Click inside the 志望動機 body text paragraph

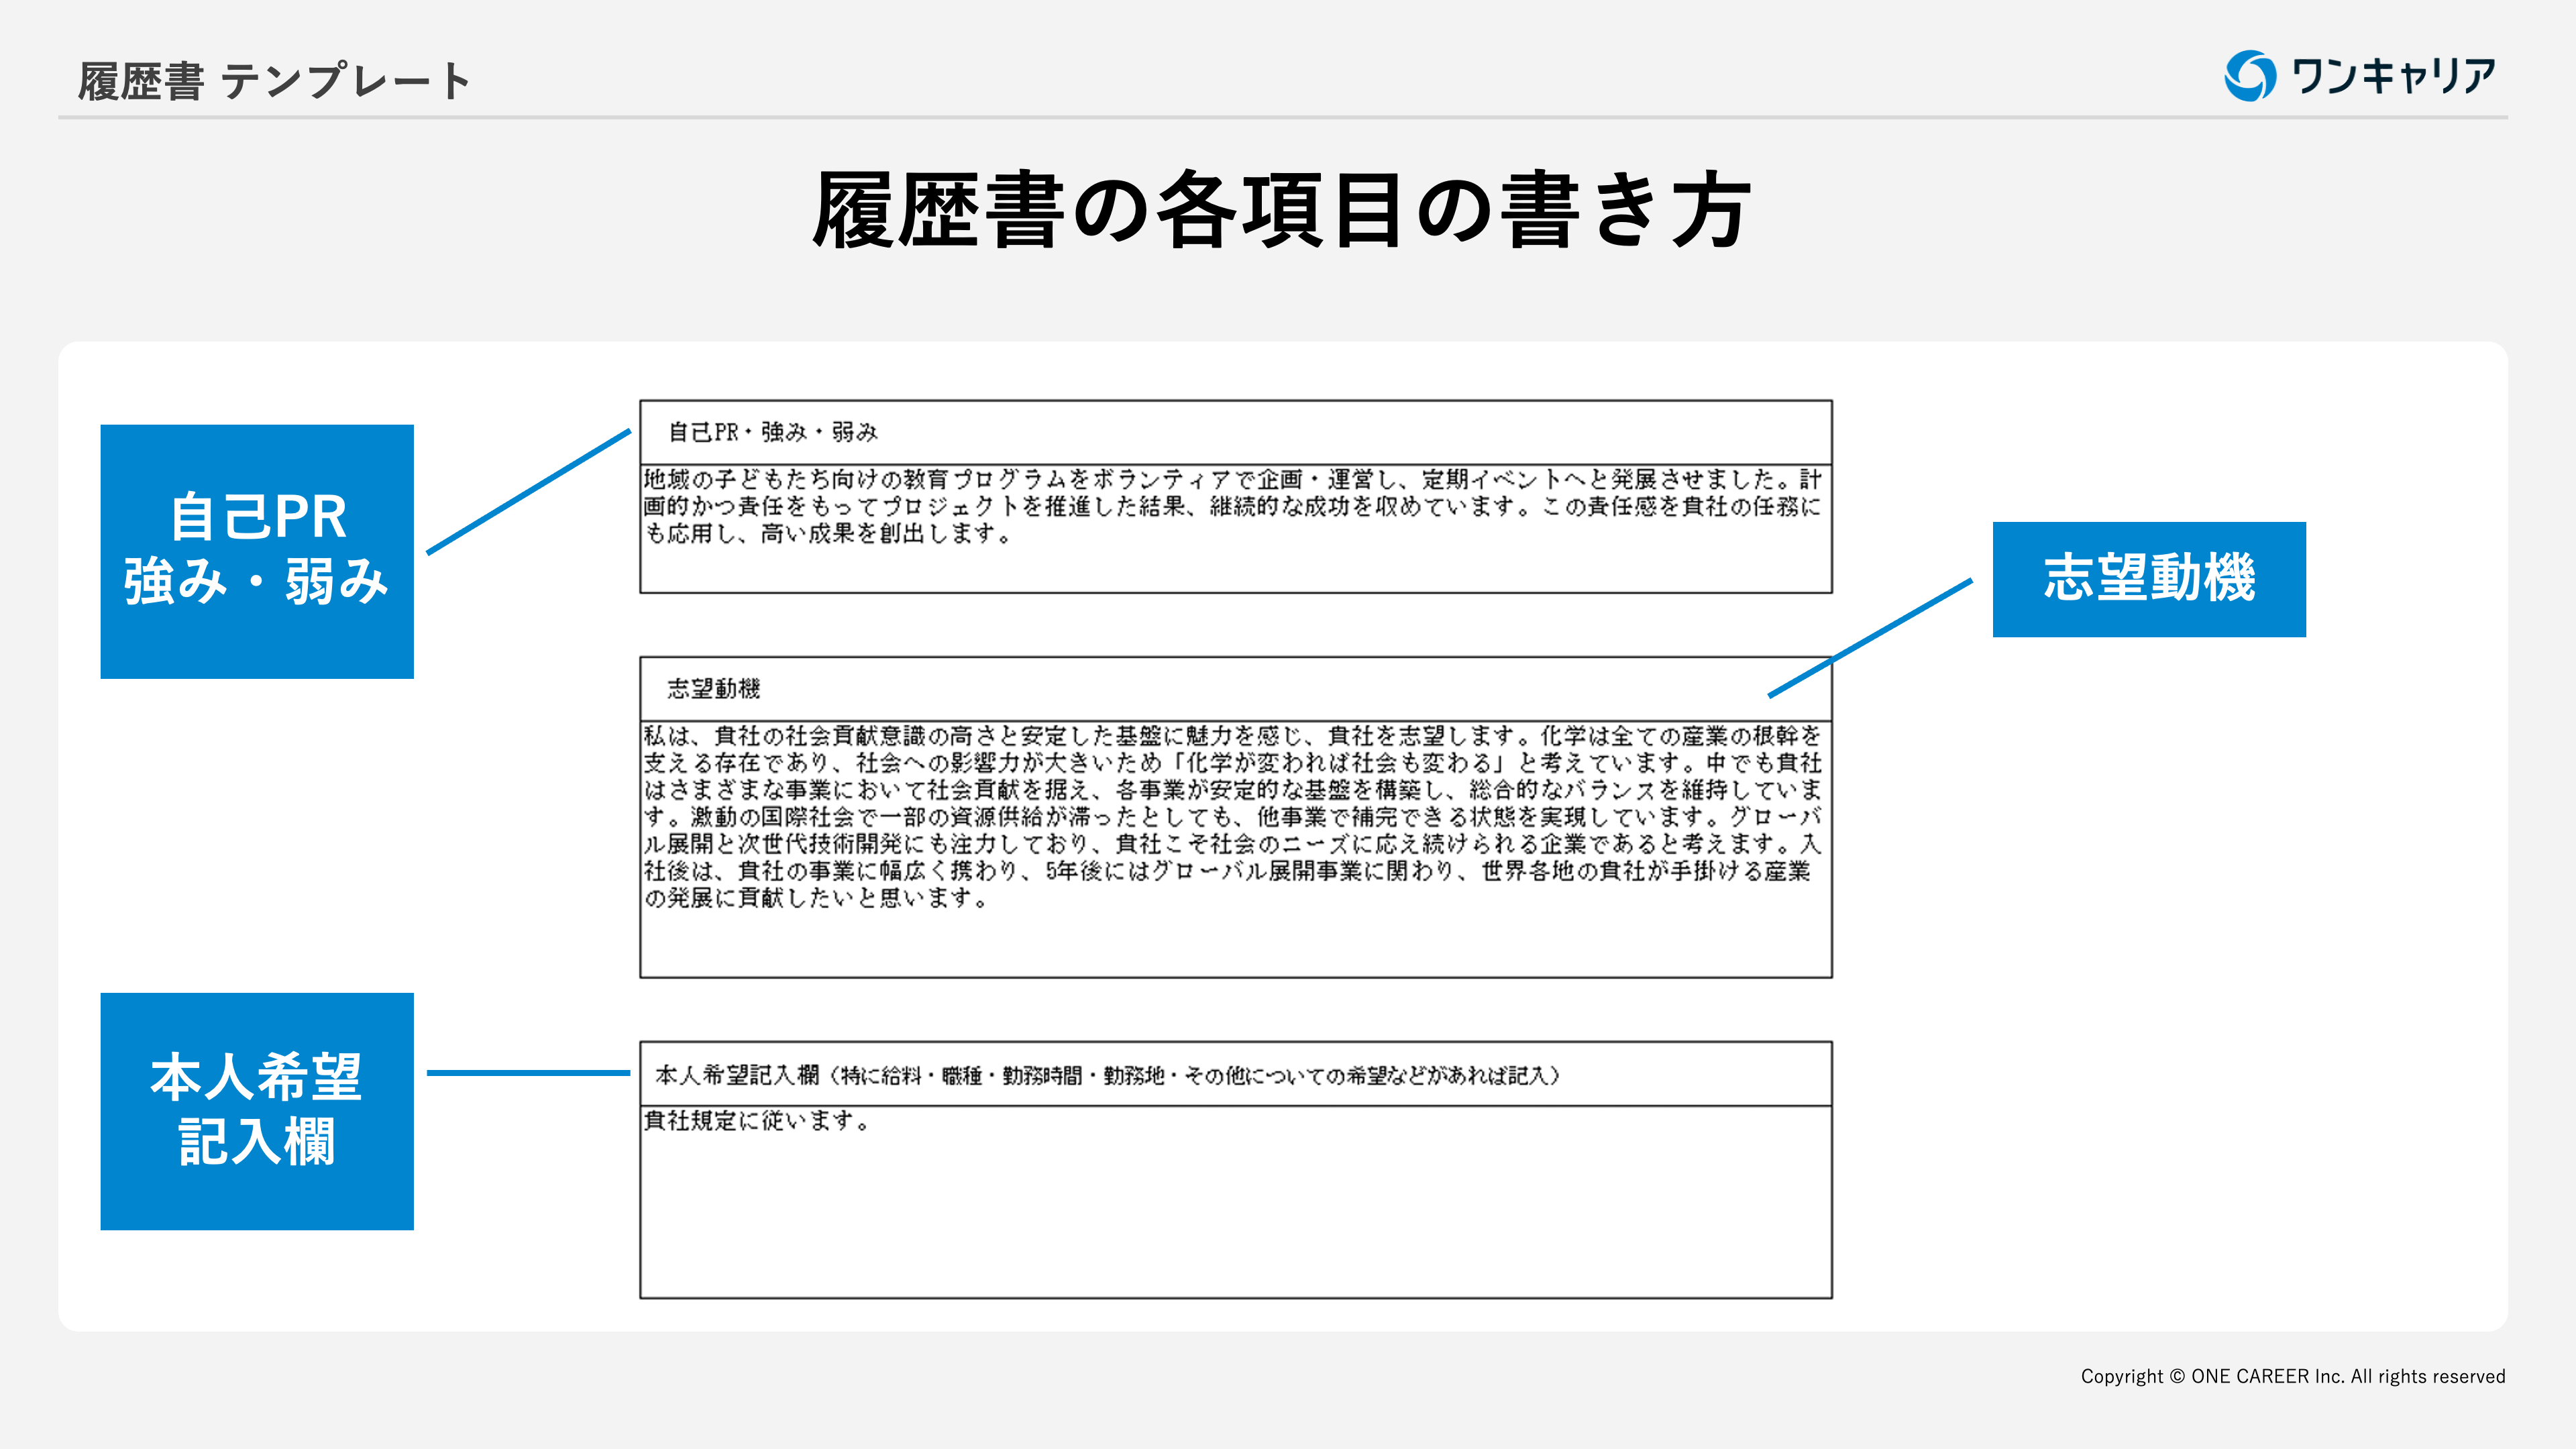(x=1230, y=816)
